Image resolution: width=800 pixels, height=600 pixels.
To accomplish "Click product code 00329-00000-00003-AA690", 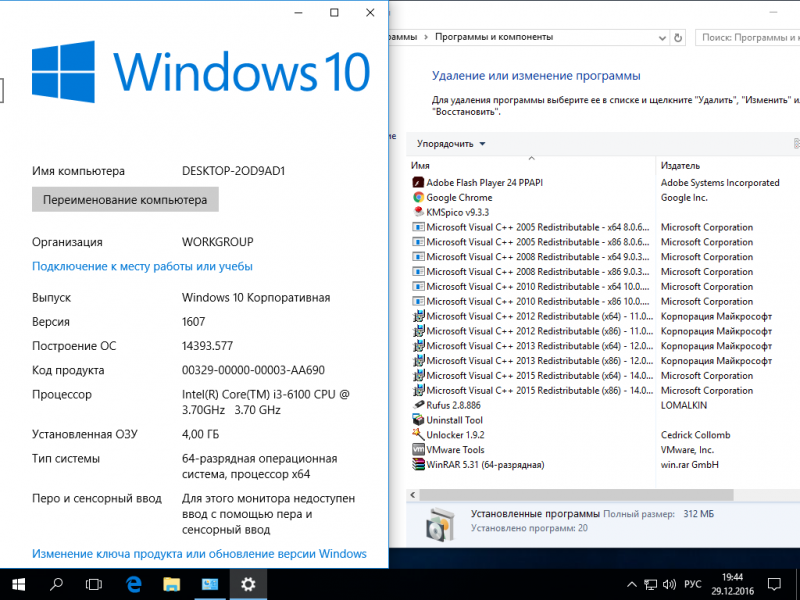I will 253,370.
